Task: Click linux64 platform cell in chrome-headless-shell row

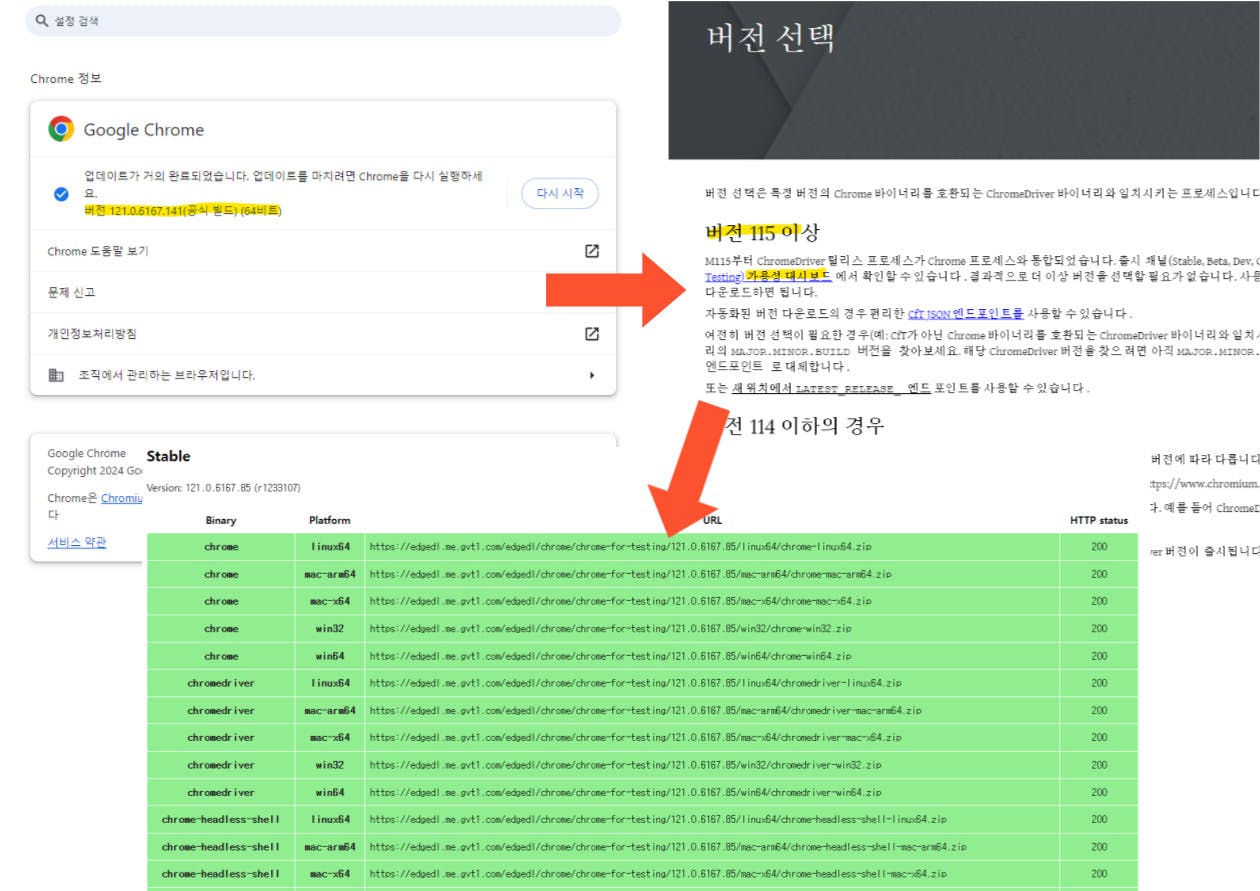Action: coord(330,819)
